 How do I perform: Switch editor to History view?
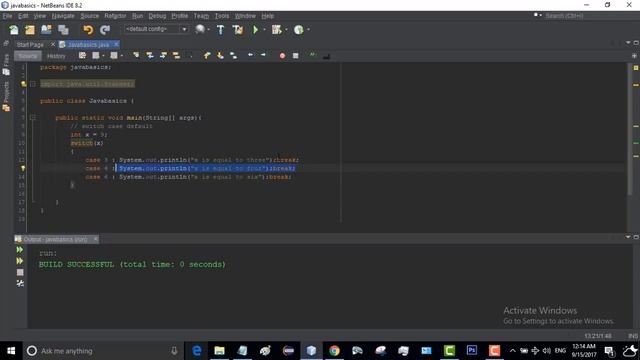click(56, 56)
